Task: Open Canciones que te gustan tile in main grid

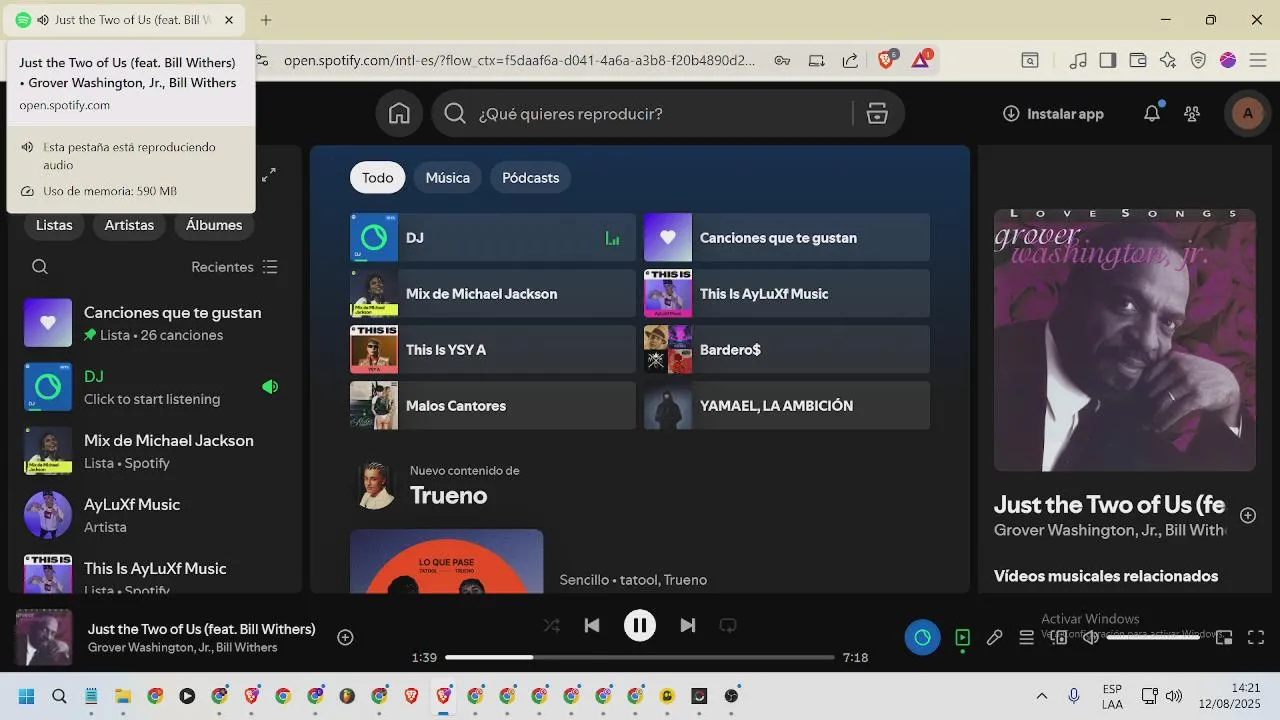Action: click(x=787, y=238)
